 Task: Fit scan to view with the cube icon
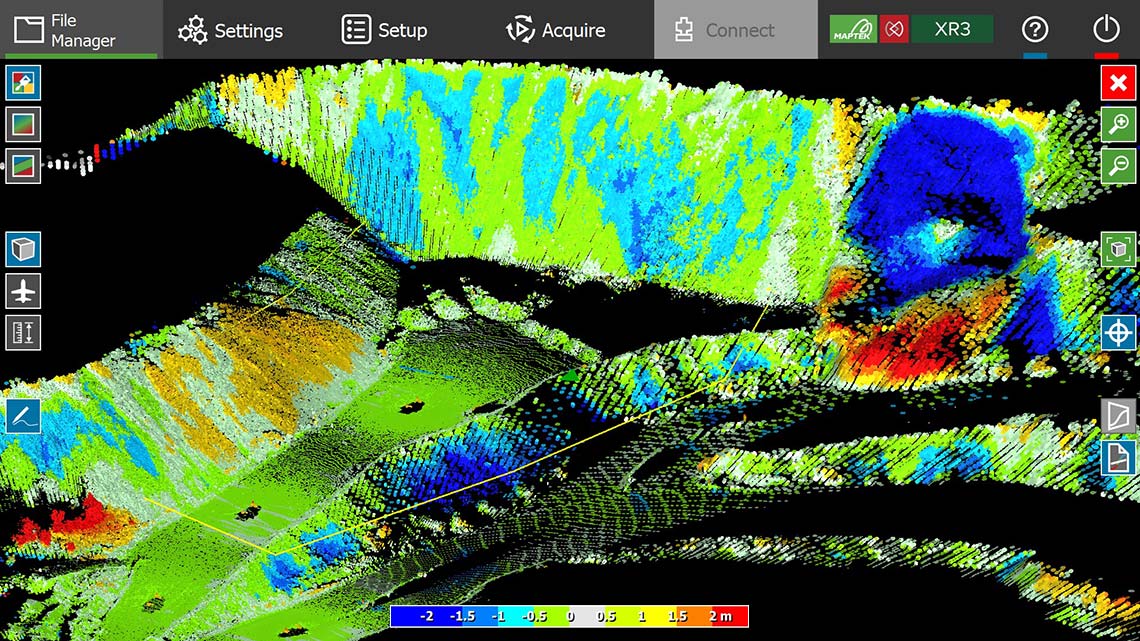[x=1119, y=249]
